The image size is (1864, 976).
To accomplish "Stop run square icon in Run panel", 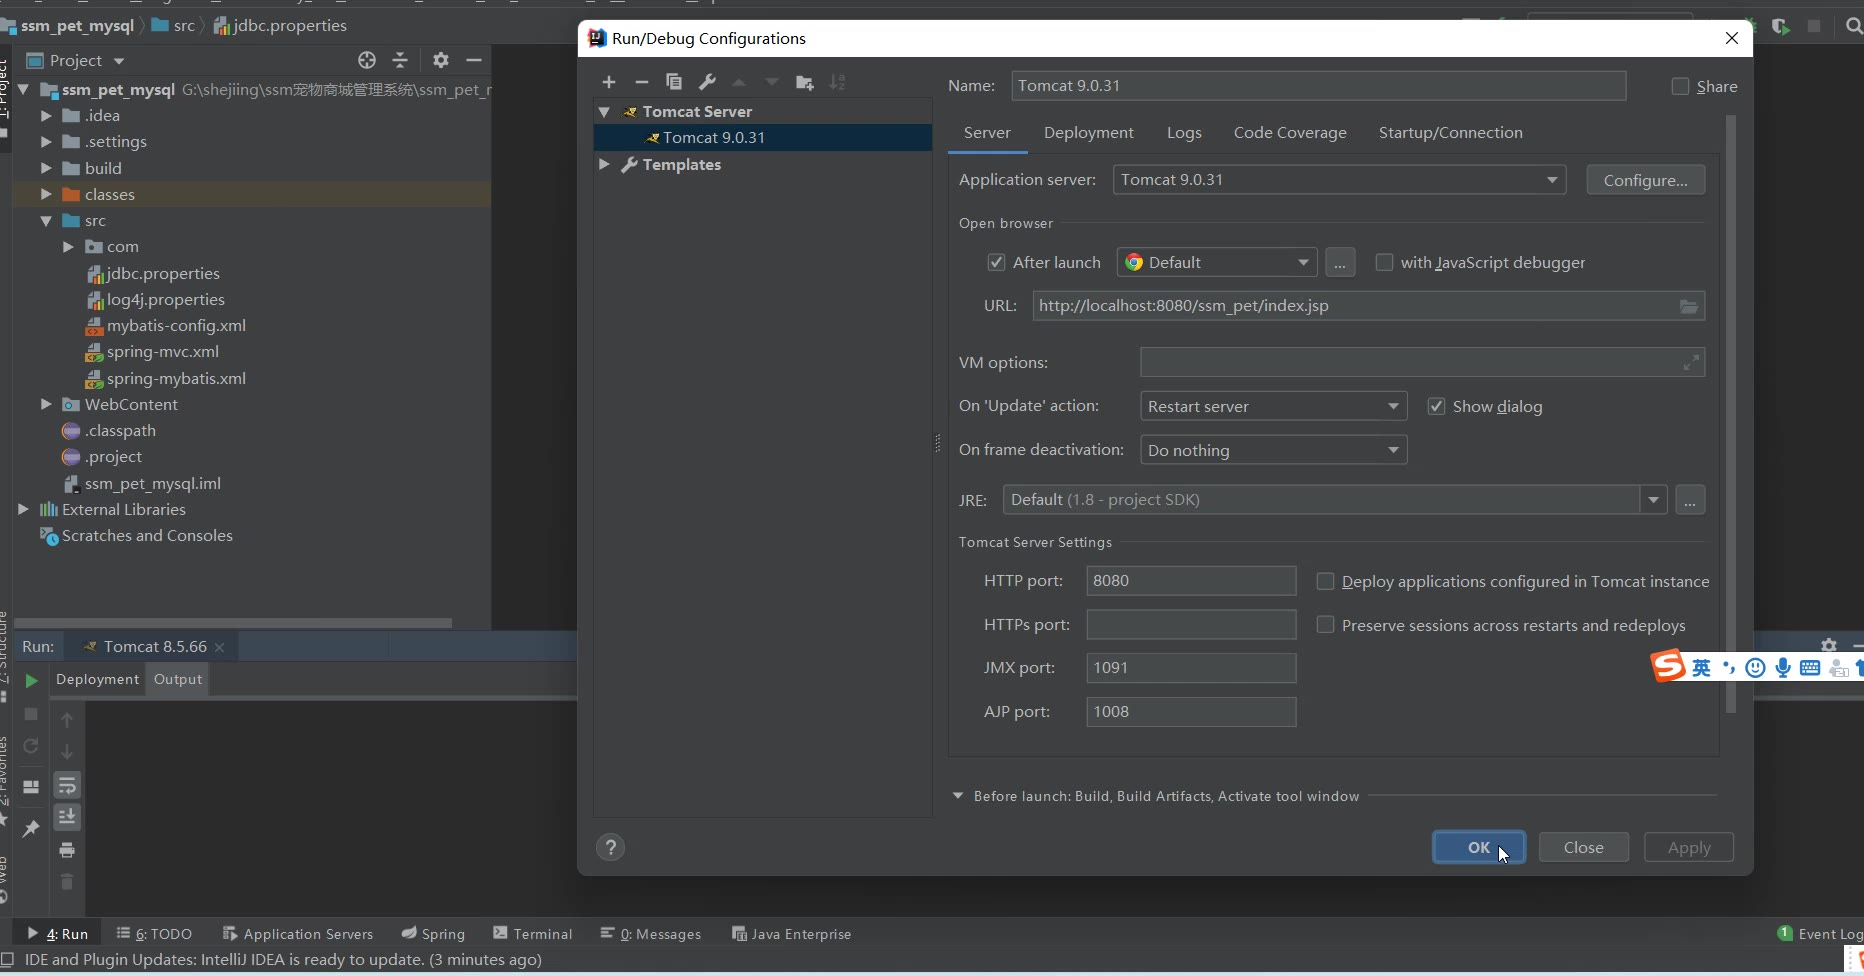I will click(x=31, y=714).
